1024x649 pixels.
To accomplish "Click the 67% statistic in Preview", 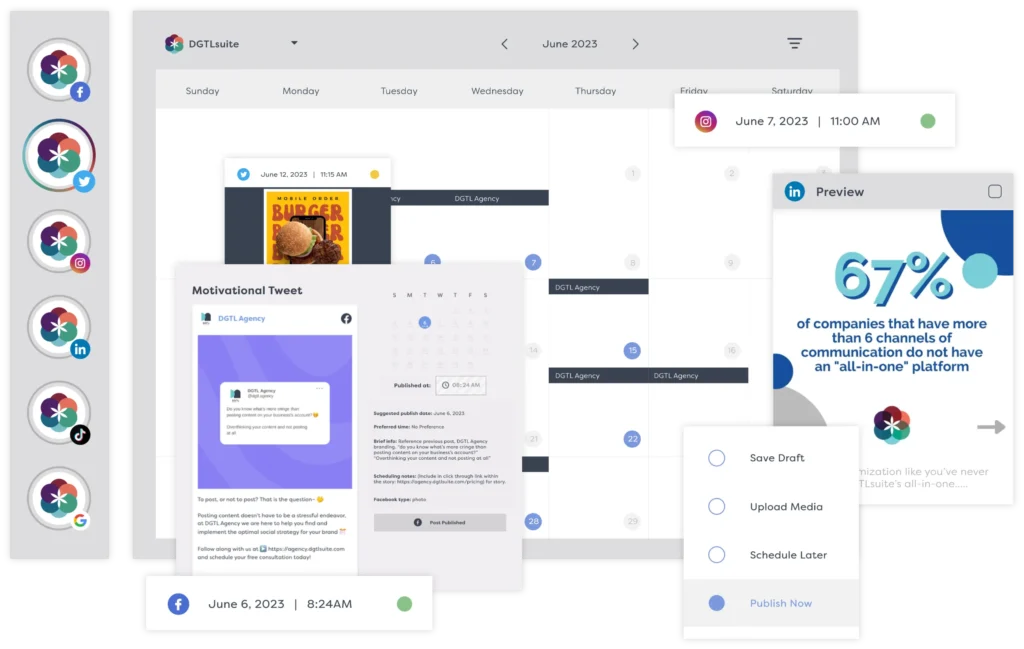I will (893, 279).
